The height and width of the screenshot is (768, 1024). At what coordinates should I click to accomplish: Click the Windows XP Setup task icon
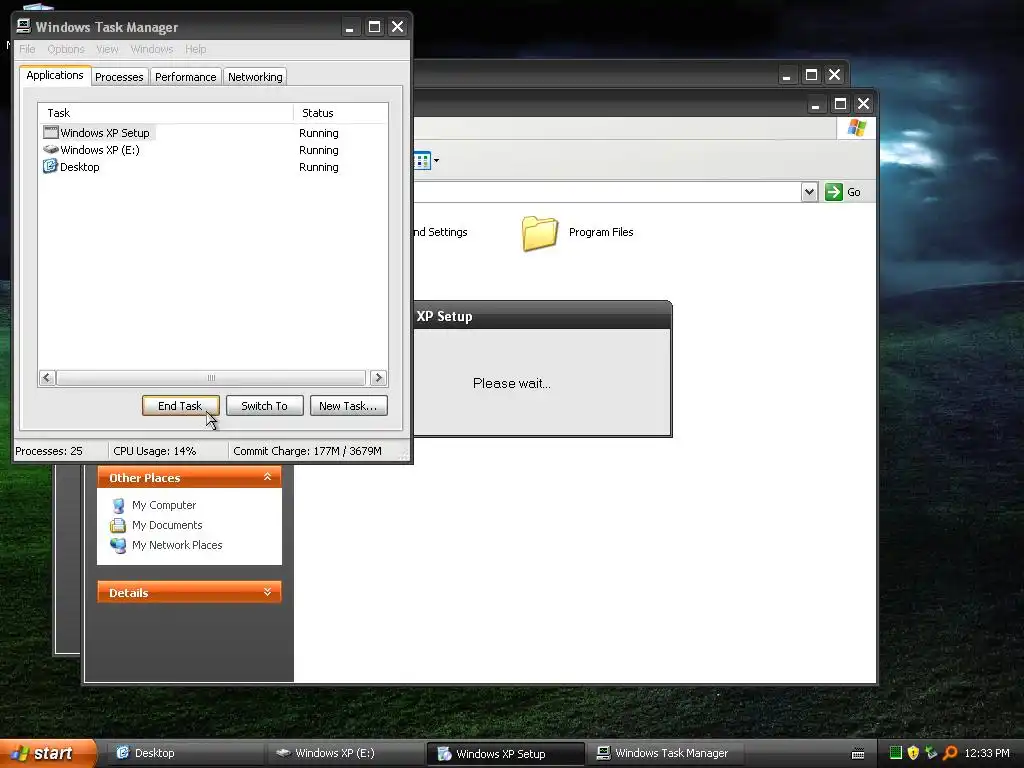tap(50, 133)
